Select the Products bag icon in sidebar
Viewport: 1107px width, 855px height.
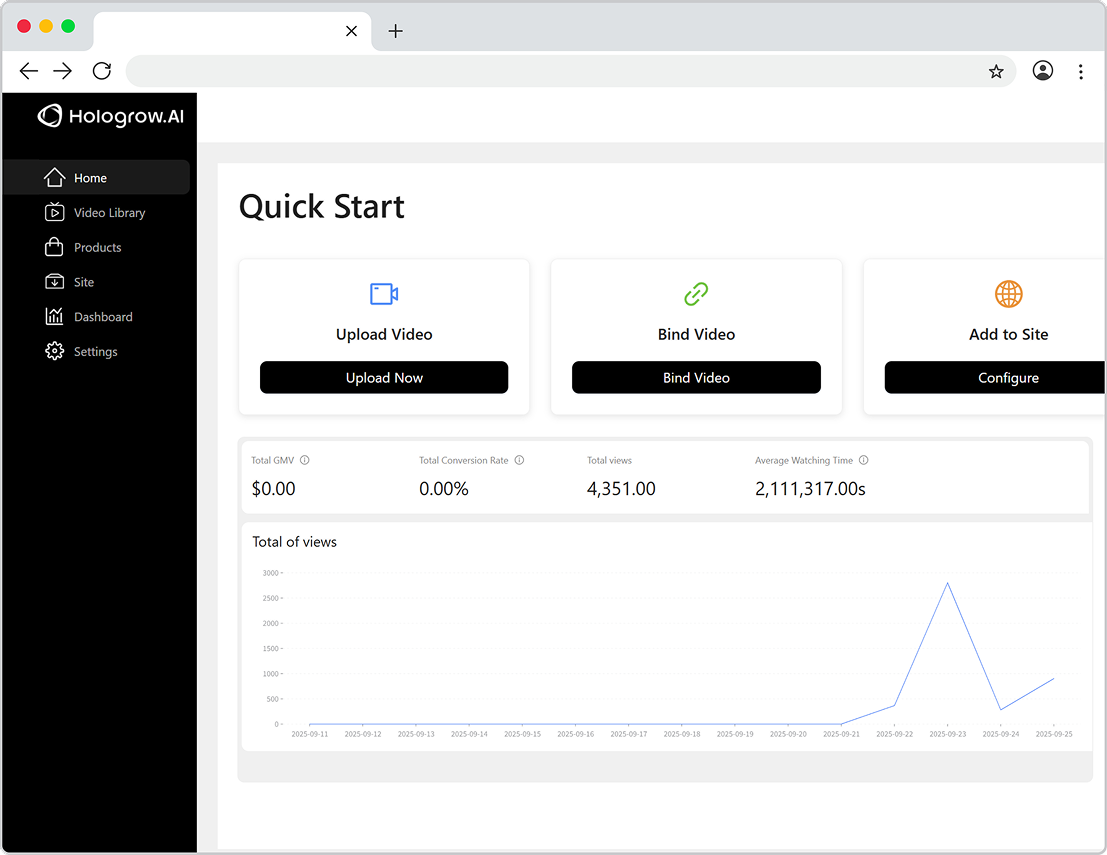55,247
